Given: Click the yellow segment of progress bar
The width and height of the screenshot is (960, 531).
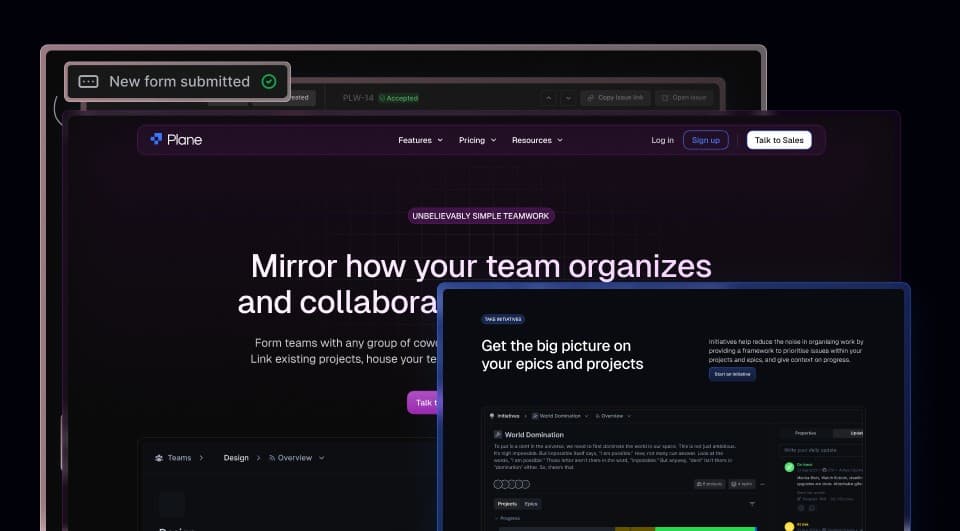Looking at the screenshot, I should point(635,528).
